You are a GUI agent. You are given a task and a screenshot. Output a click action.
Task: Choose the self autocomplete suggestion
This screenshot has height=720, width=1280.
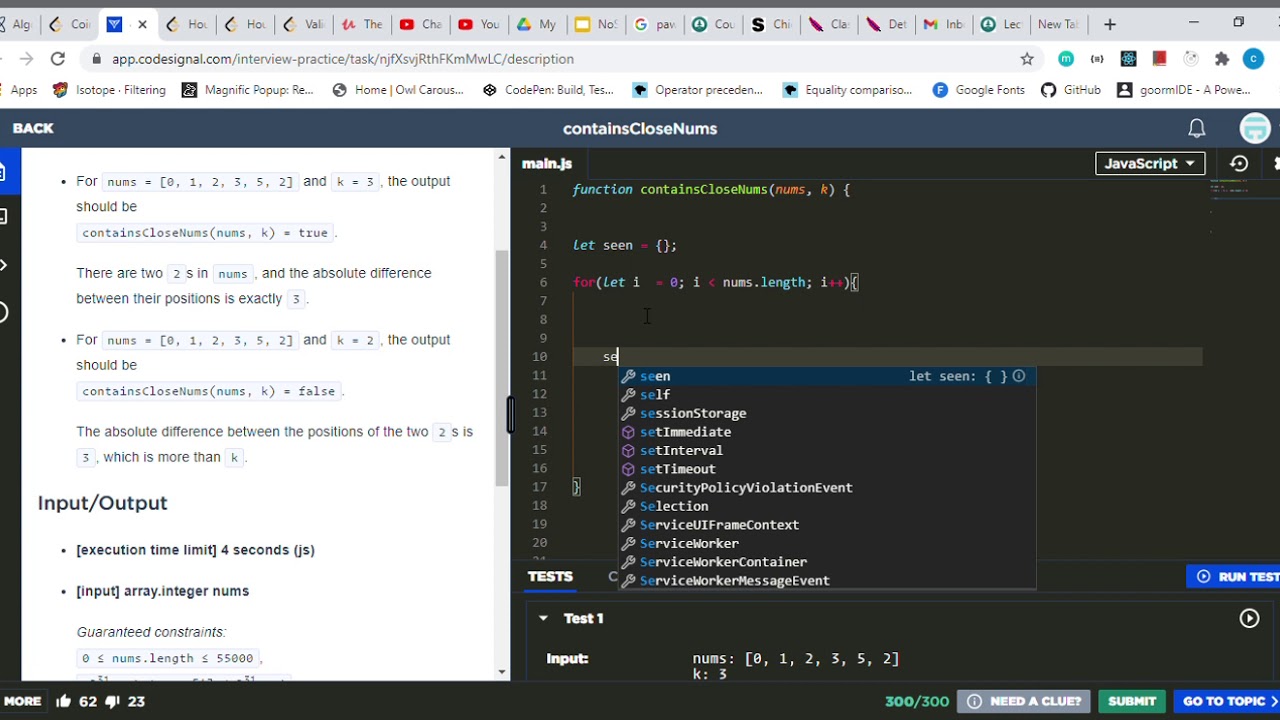(826, 395)
